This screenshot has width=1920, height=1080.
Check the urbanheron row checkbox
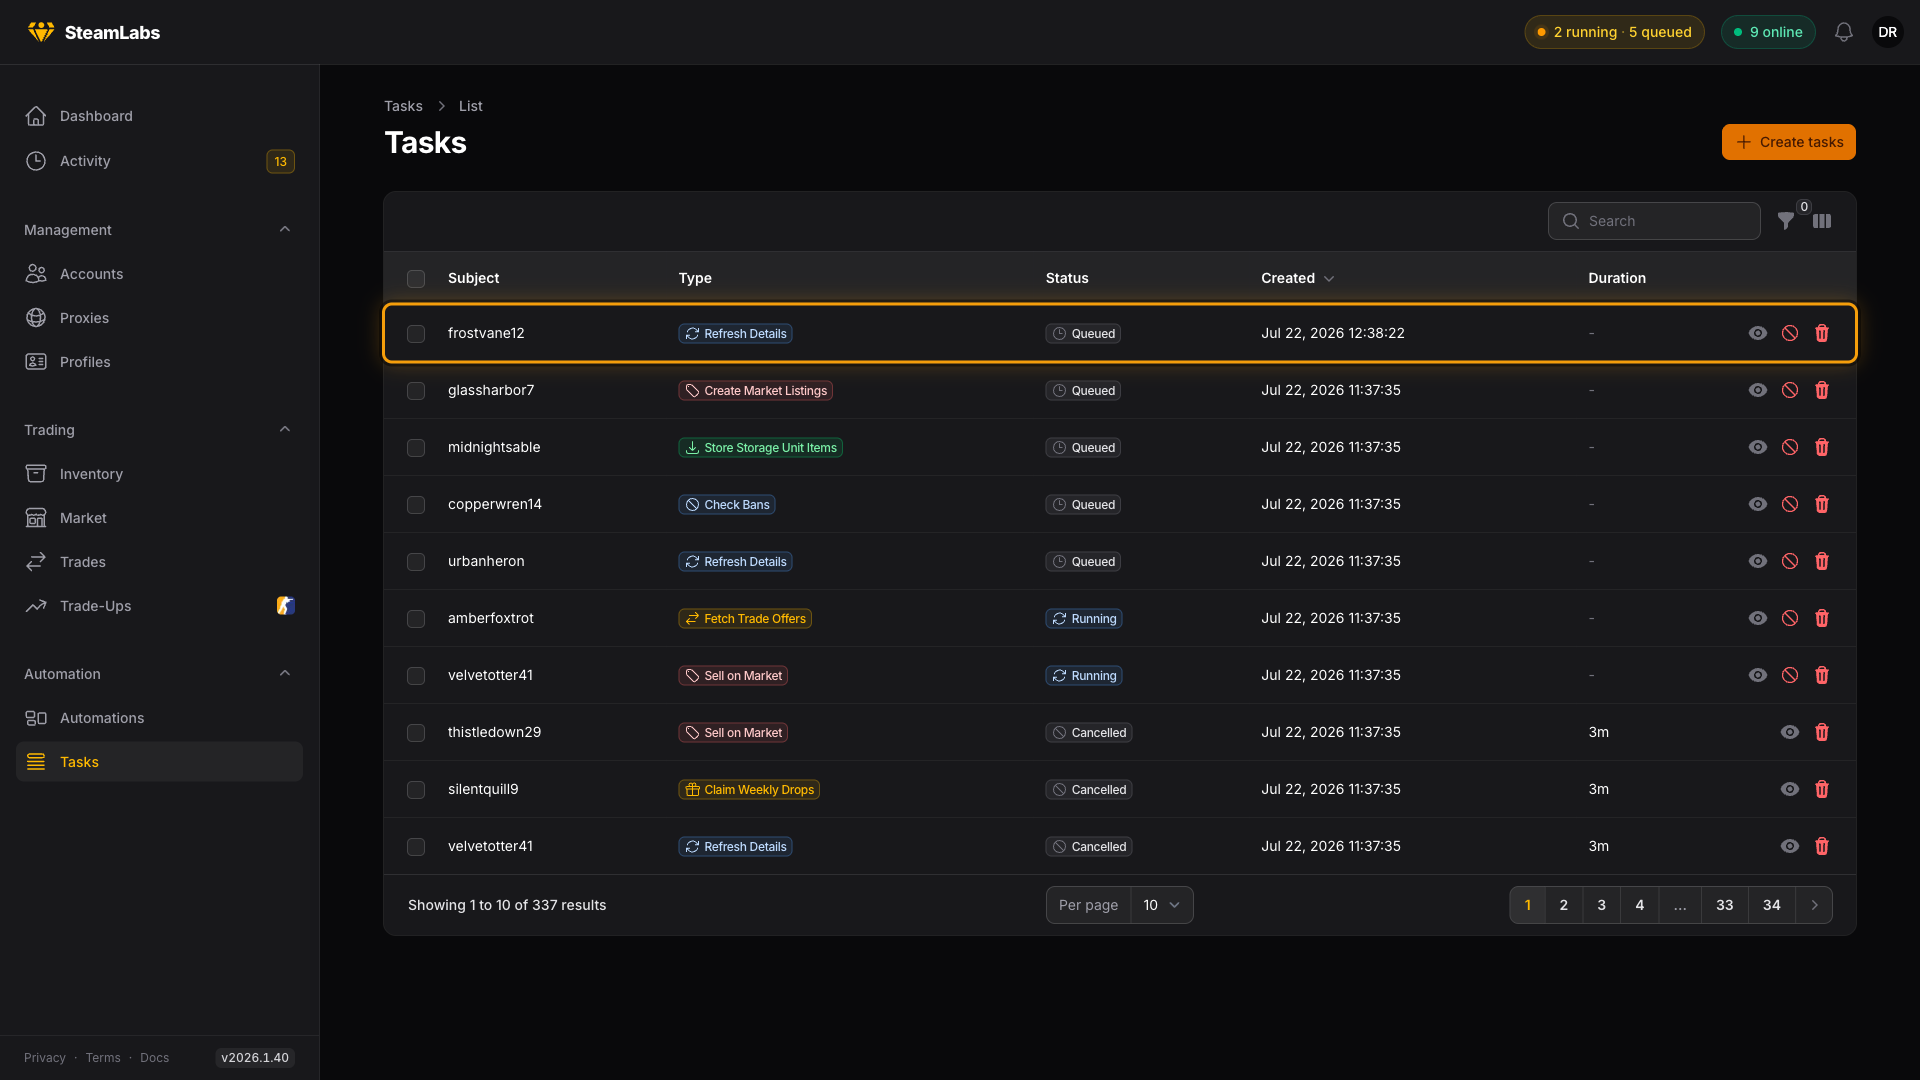(x=416, y=562)
